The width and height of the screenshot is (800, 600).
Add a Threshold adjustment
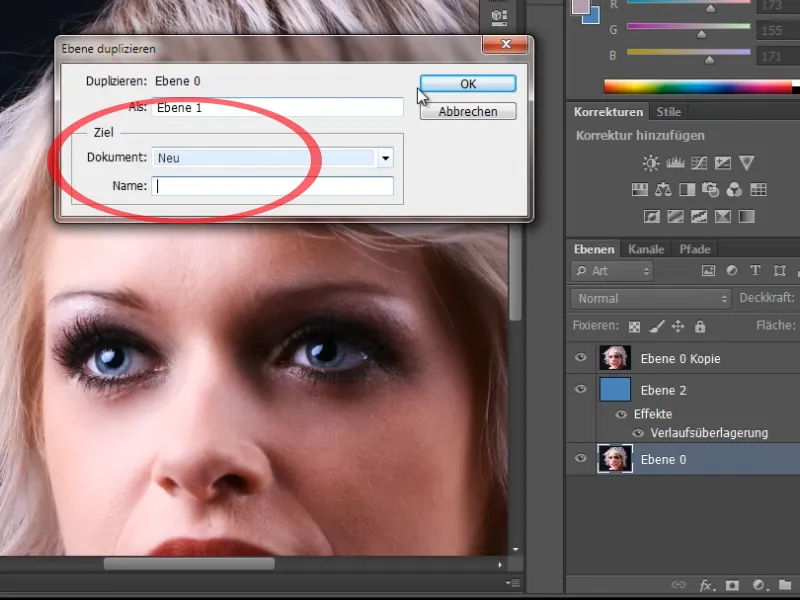click(x=699, y=217)
